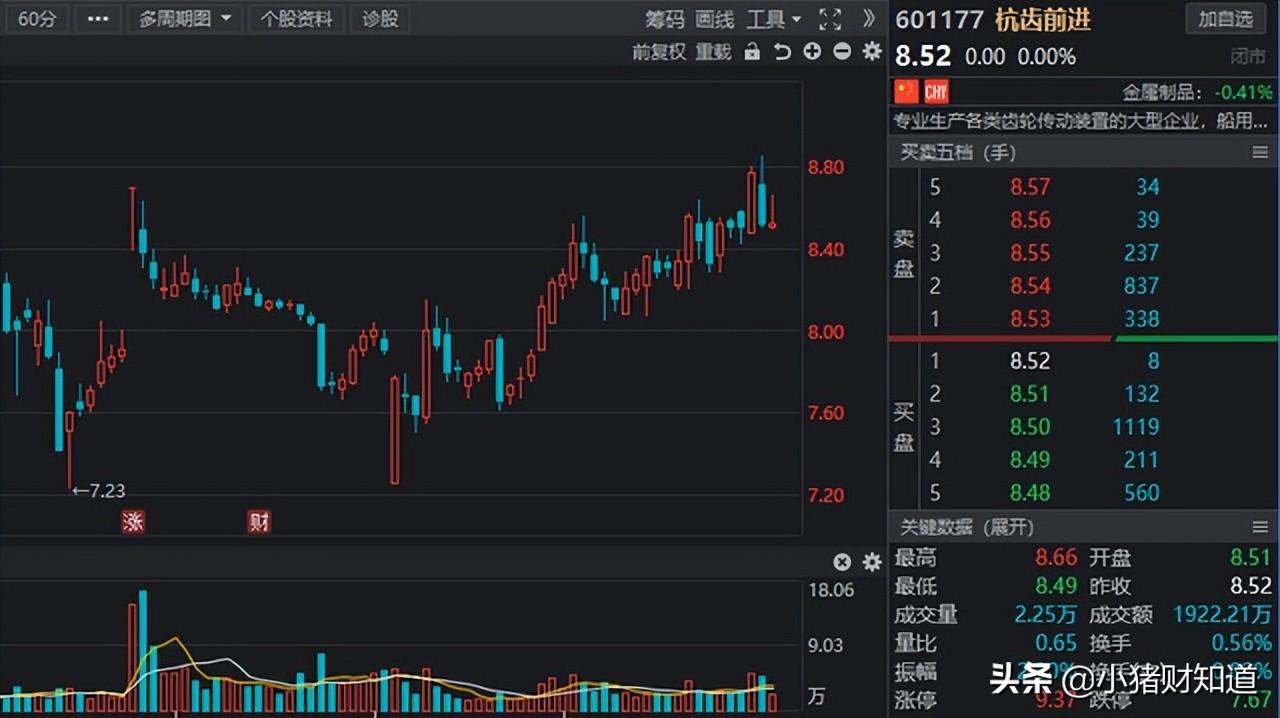Image resolution: width=1280 pixels, height=718 pixels.
Task: Enter fullscreen with the expand arrows icon
Action: pyautogui.click(x=829, y=18)
